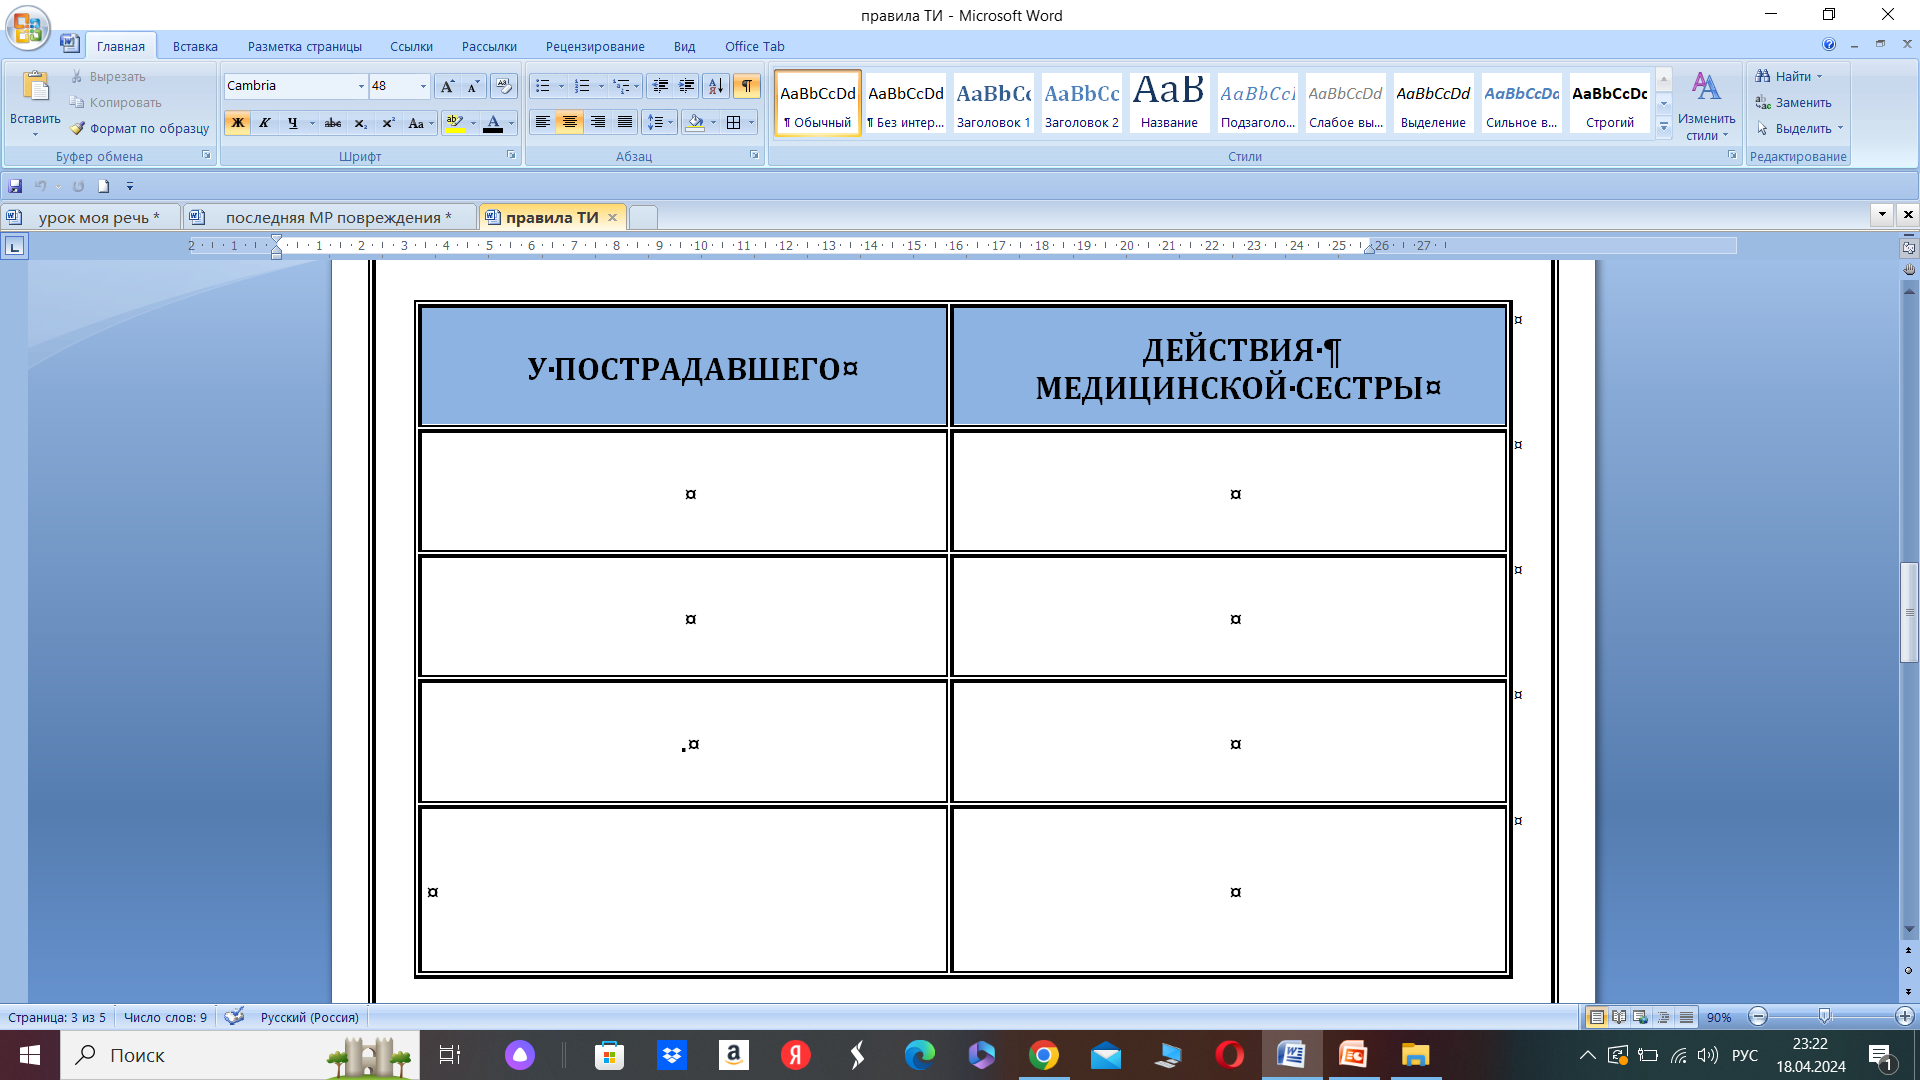
Task: Open the Borders dropdown arrow
Action: pyautogui.click(x=751, y=122)
